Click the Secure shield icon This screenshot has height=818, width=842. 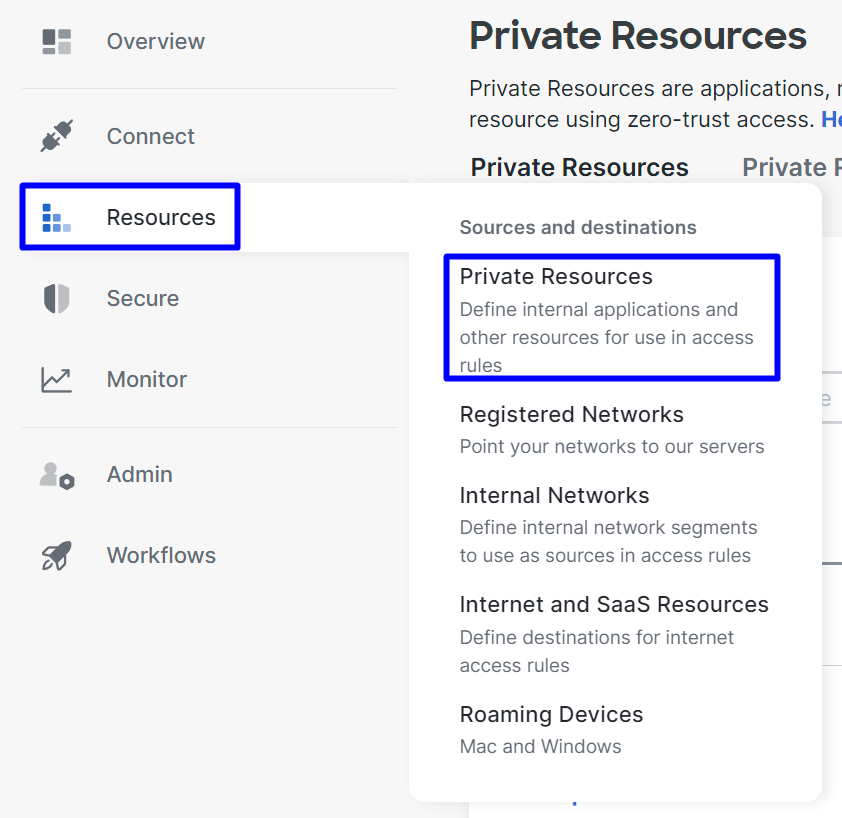[56, 298]
